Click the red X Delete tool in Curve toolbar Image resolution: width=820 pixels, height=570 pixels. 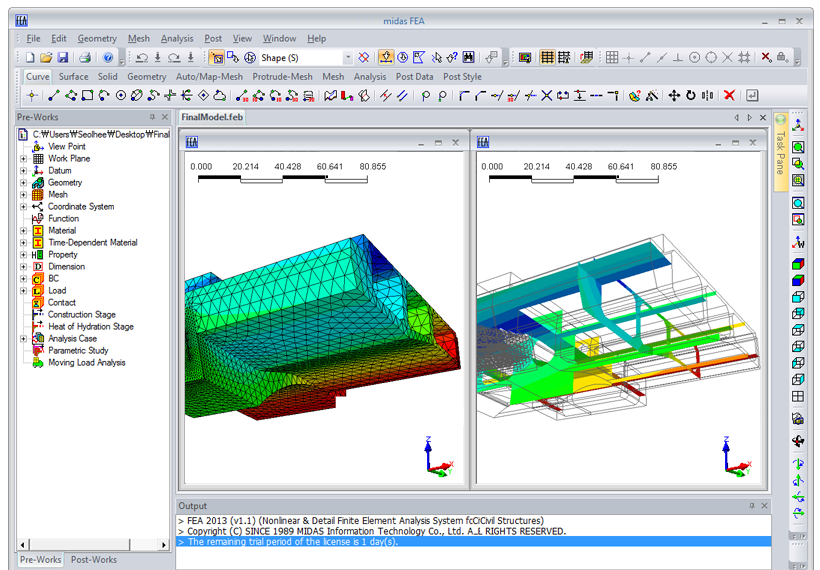point(729,96)
